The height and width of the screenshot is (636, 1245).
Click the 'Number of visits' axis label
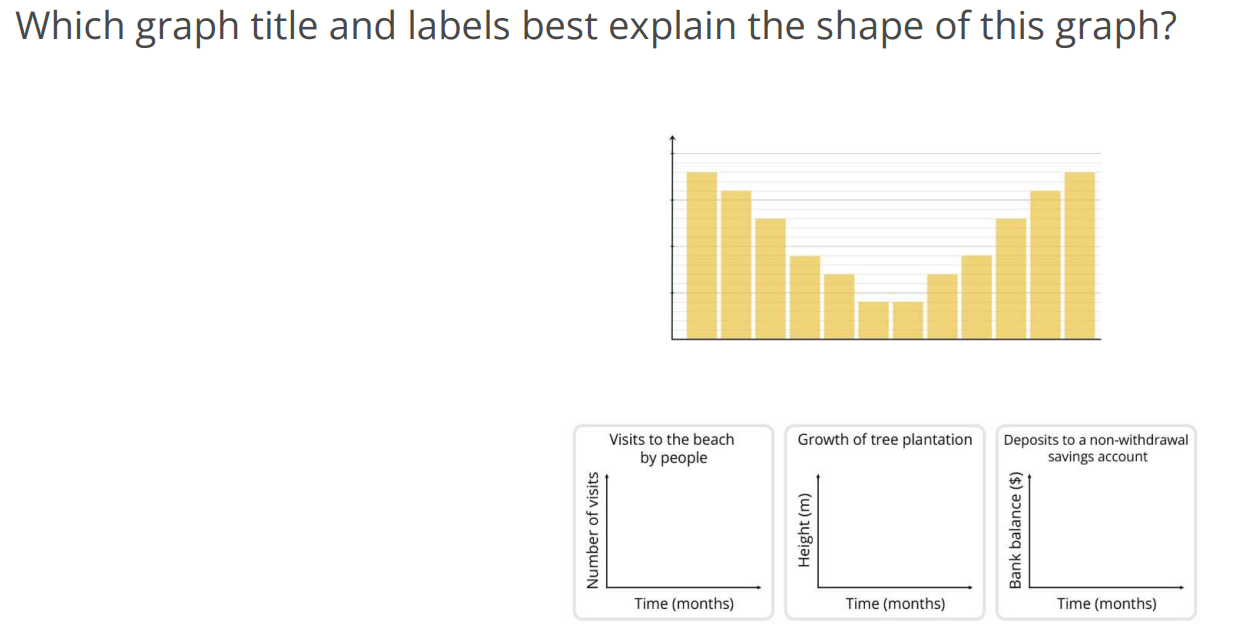[593, 530]
